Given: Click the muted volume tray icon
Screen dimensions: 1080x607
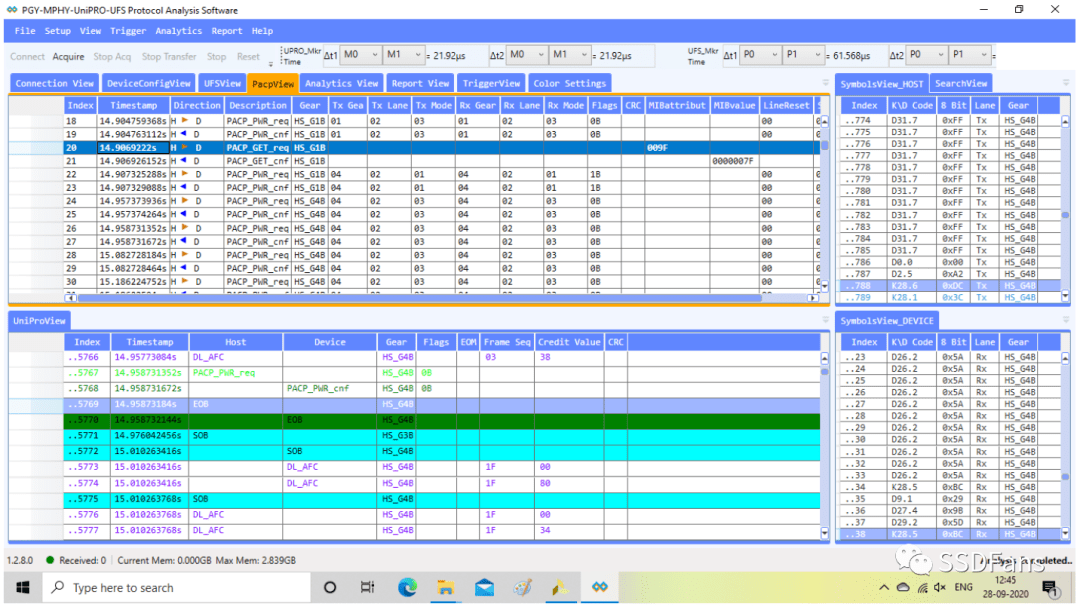Looking at the screenshot, I should click(940, 588).
